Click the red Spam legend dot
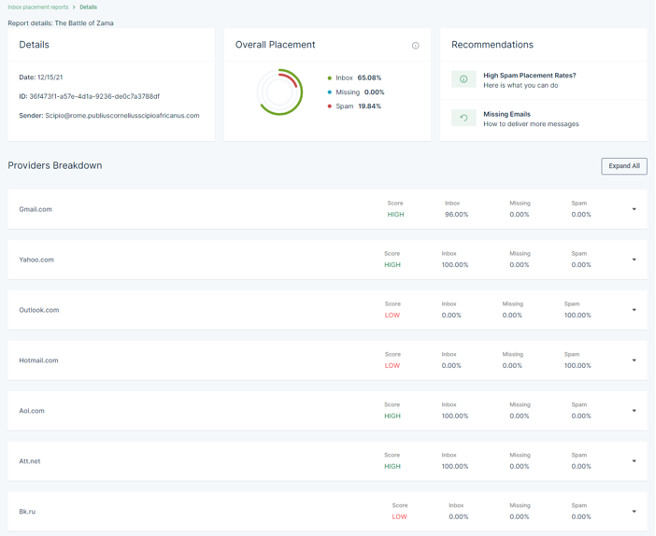 point(330,106)
